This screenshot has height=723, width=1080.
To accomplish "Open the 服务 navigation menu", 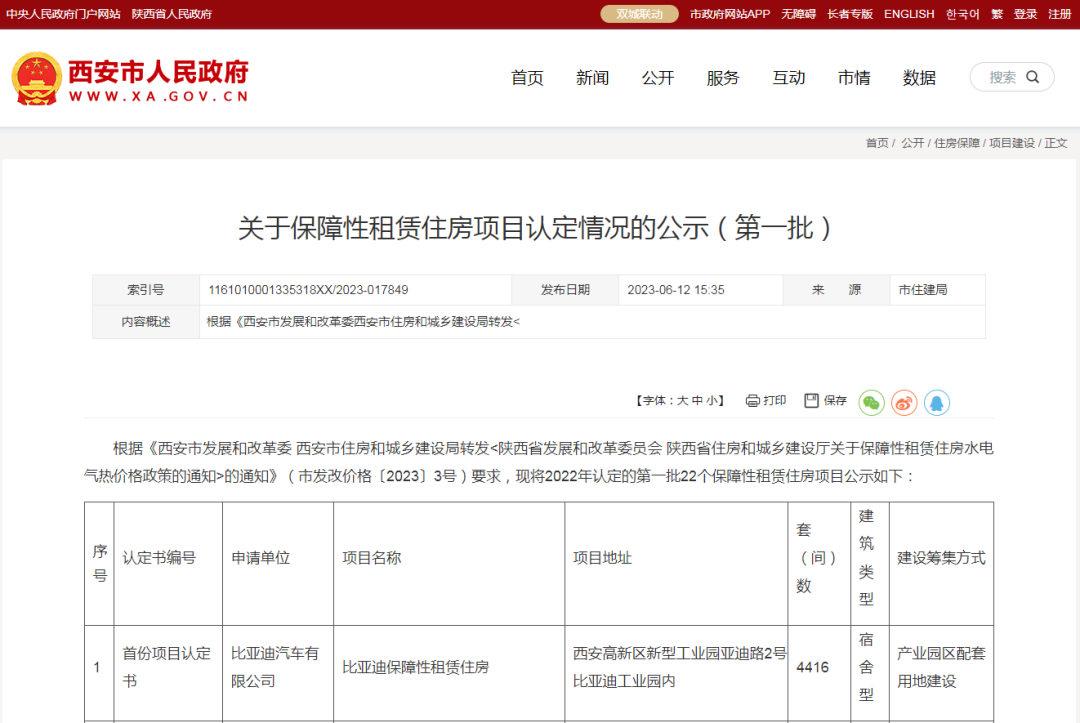I will 723,78.
